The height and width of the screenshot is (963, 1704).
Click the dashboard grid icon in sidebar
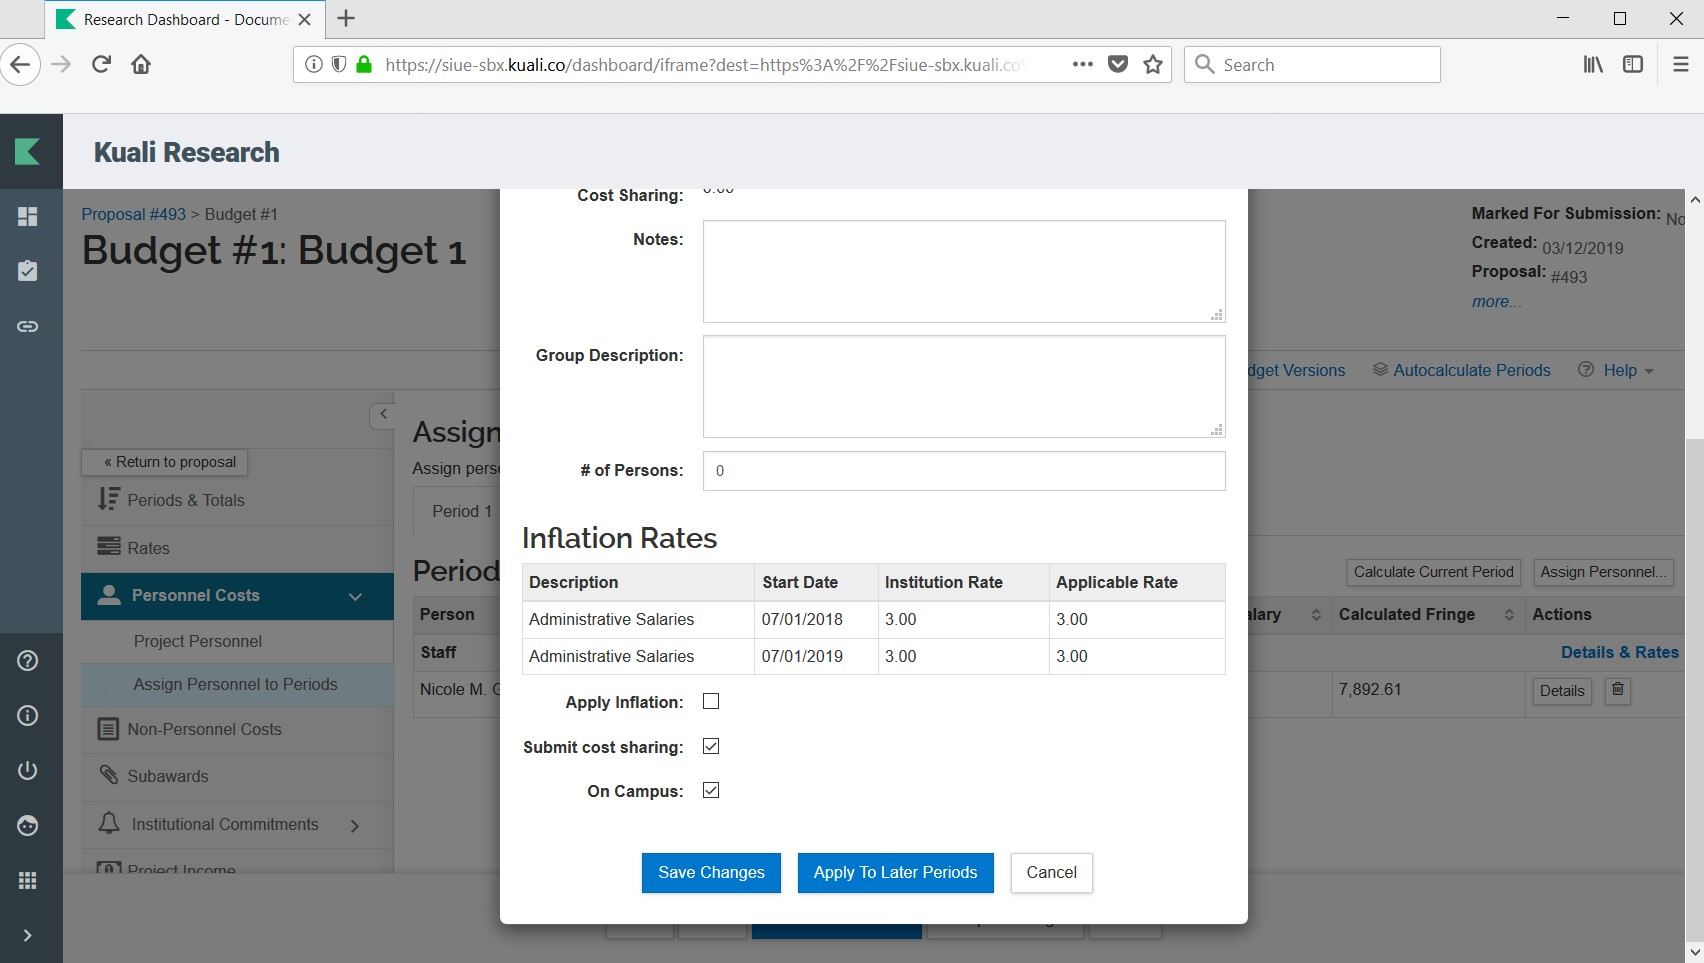coord(28,216)
